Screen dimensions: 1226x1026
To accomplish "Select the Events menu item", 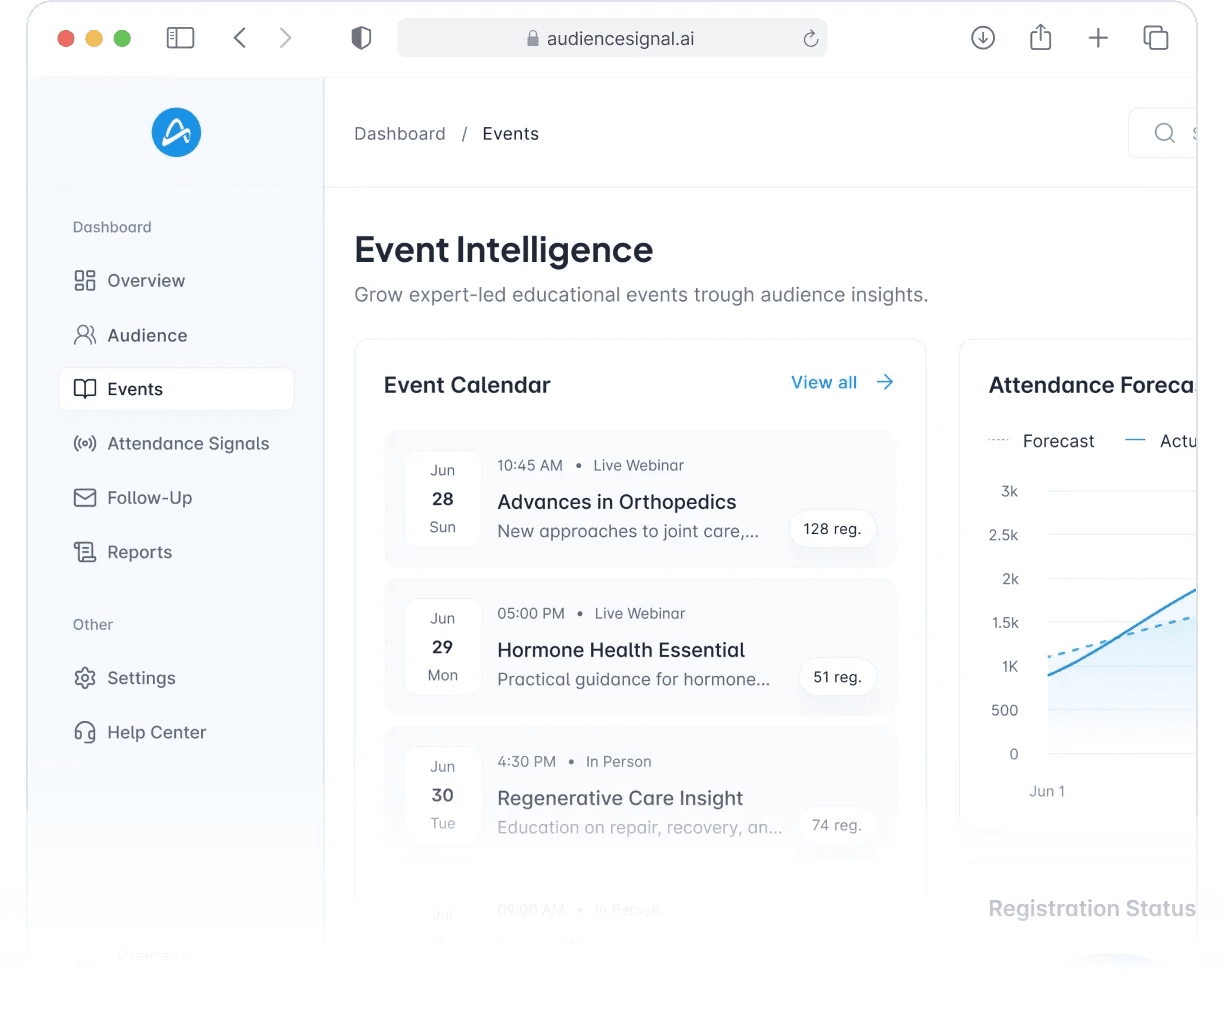I will (x=176, y=389).
